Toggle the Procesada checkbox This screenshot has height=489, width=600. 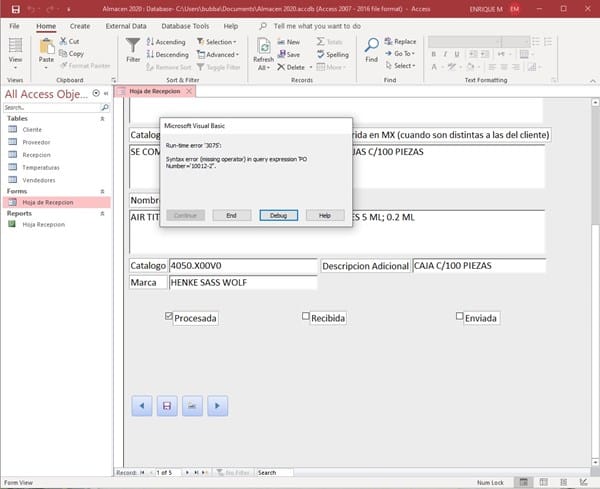(x=169, y=316)
